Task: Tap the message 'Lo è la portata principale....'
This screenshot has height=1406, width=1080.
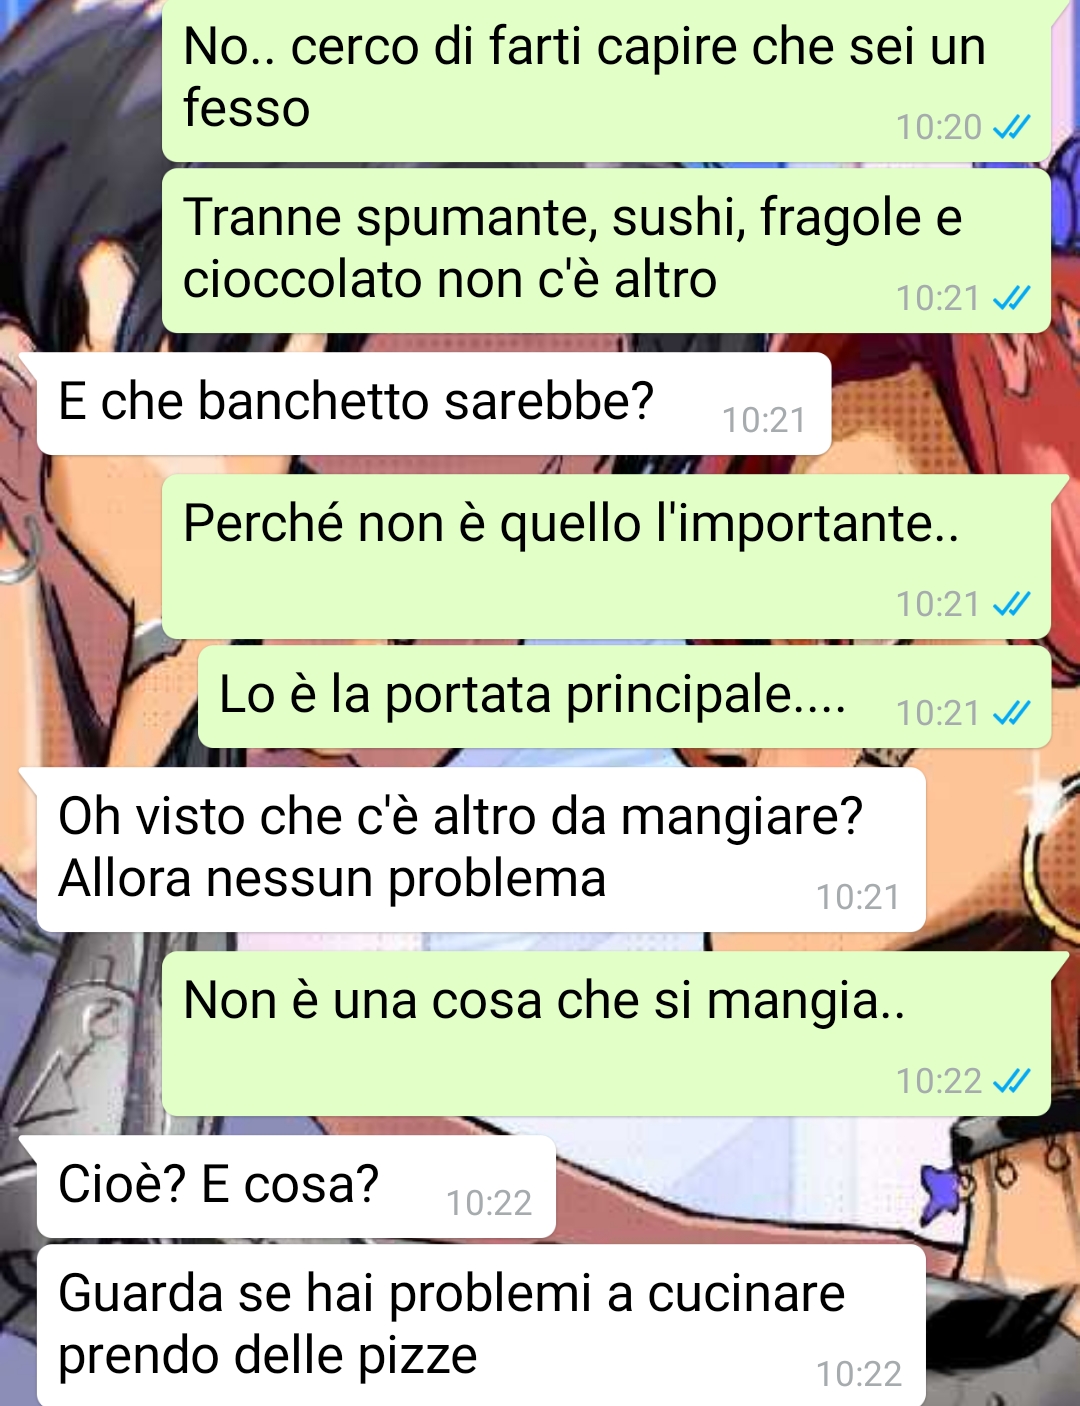Action: pos(624,697)
